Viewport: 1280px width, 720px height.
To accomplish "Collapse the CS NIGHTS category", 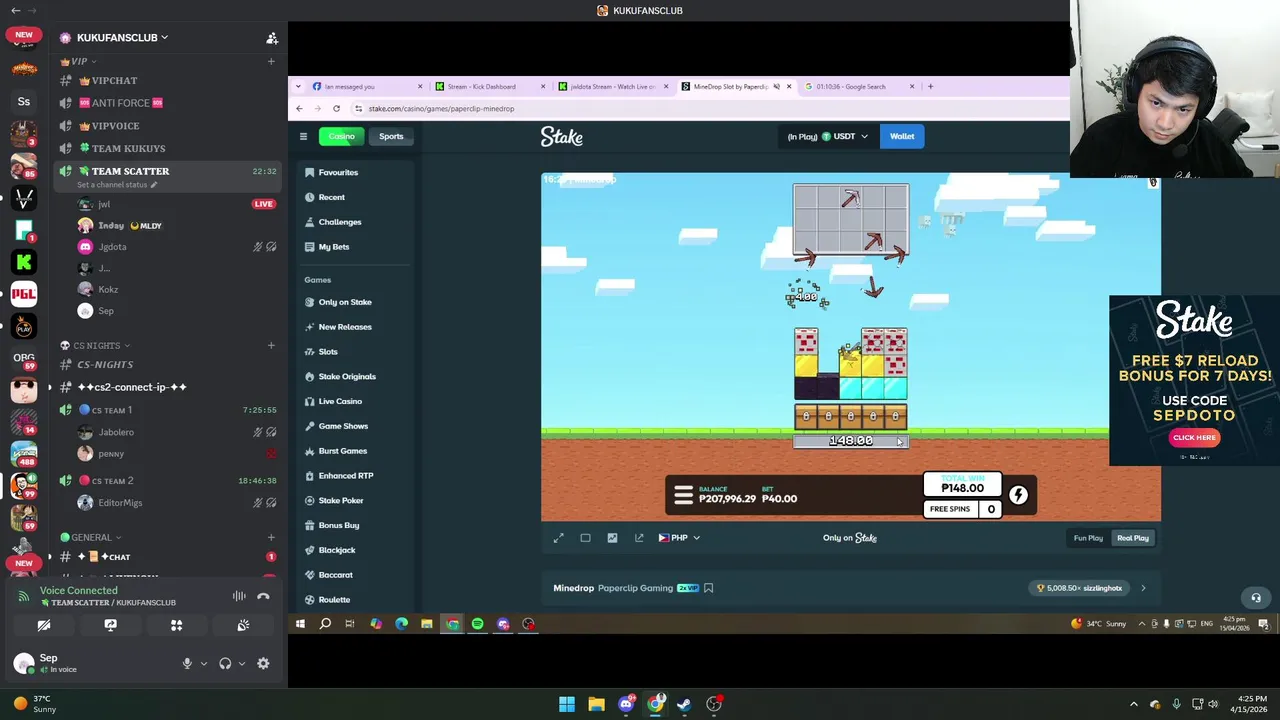I will click(x=96, y=345).
